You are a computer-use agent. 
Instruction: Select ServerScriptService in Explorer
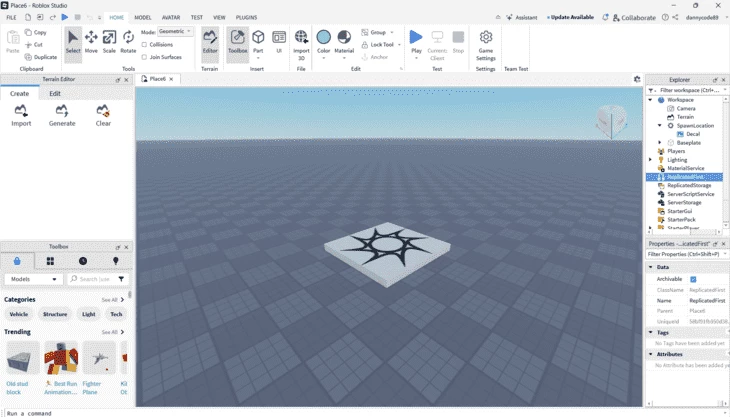tap(690, 194)
